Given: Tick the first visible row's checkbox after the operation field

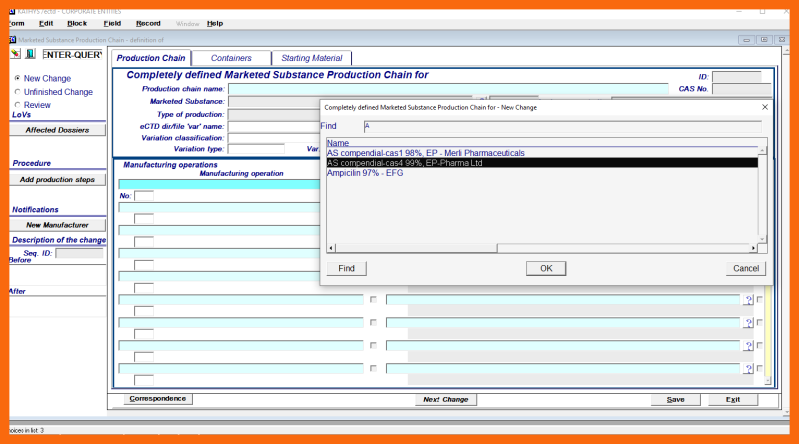Looking at the screenshot, I should [x=373, y=299].
